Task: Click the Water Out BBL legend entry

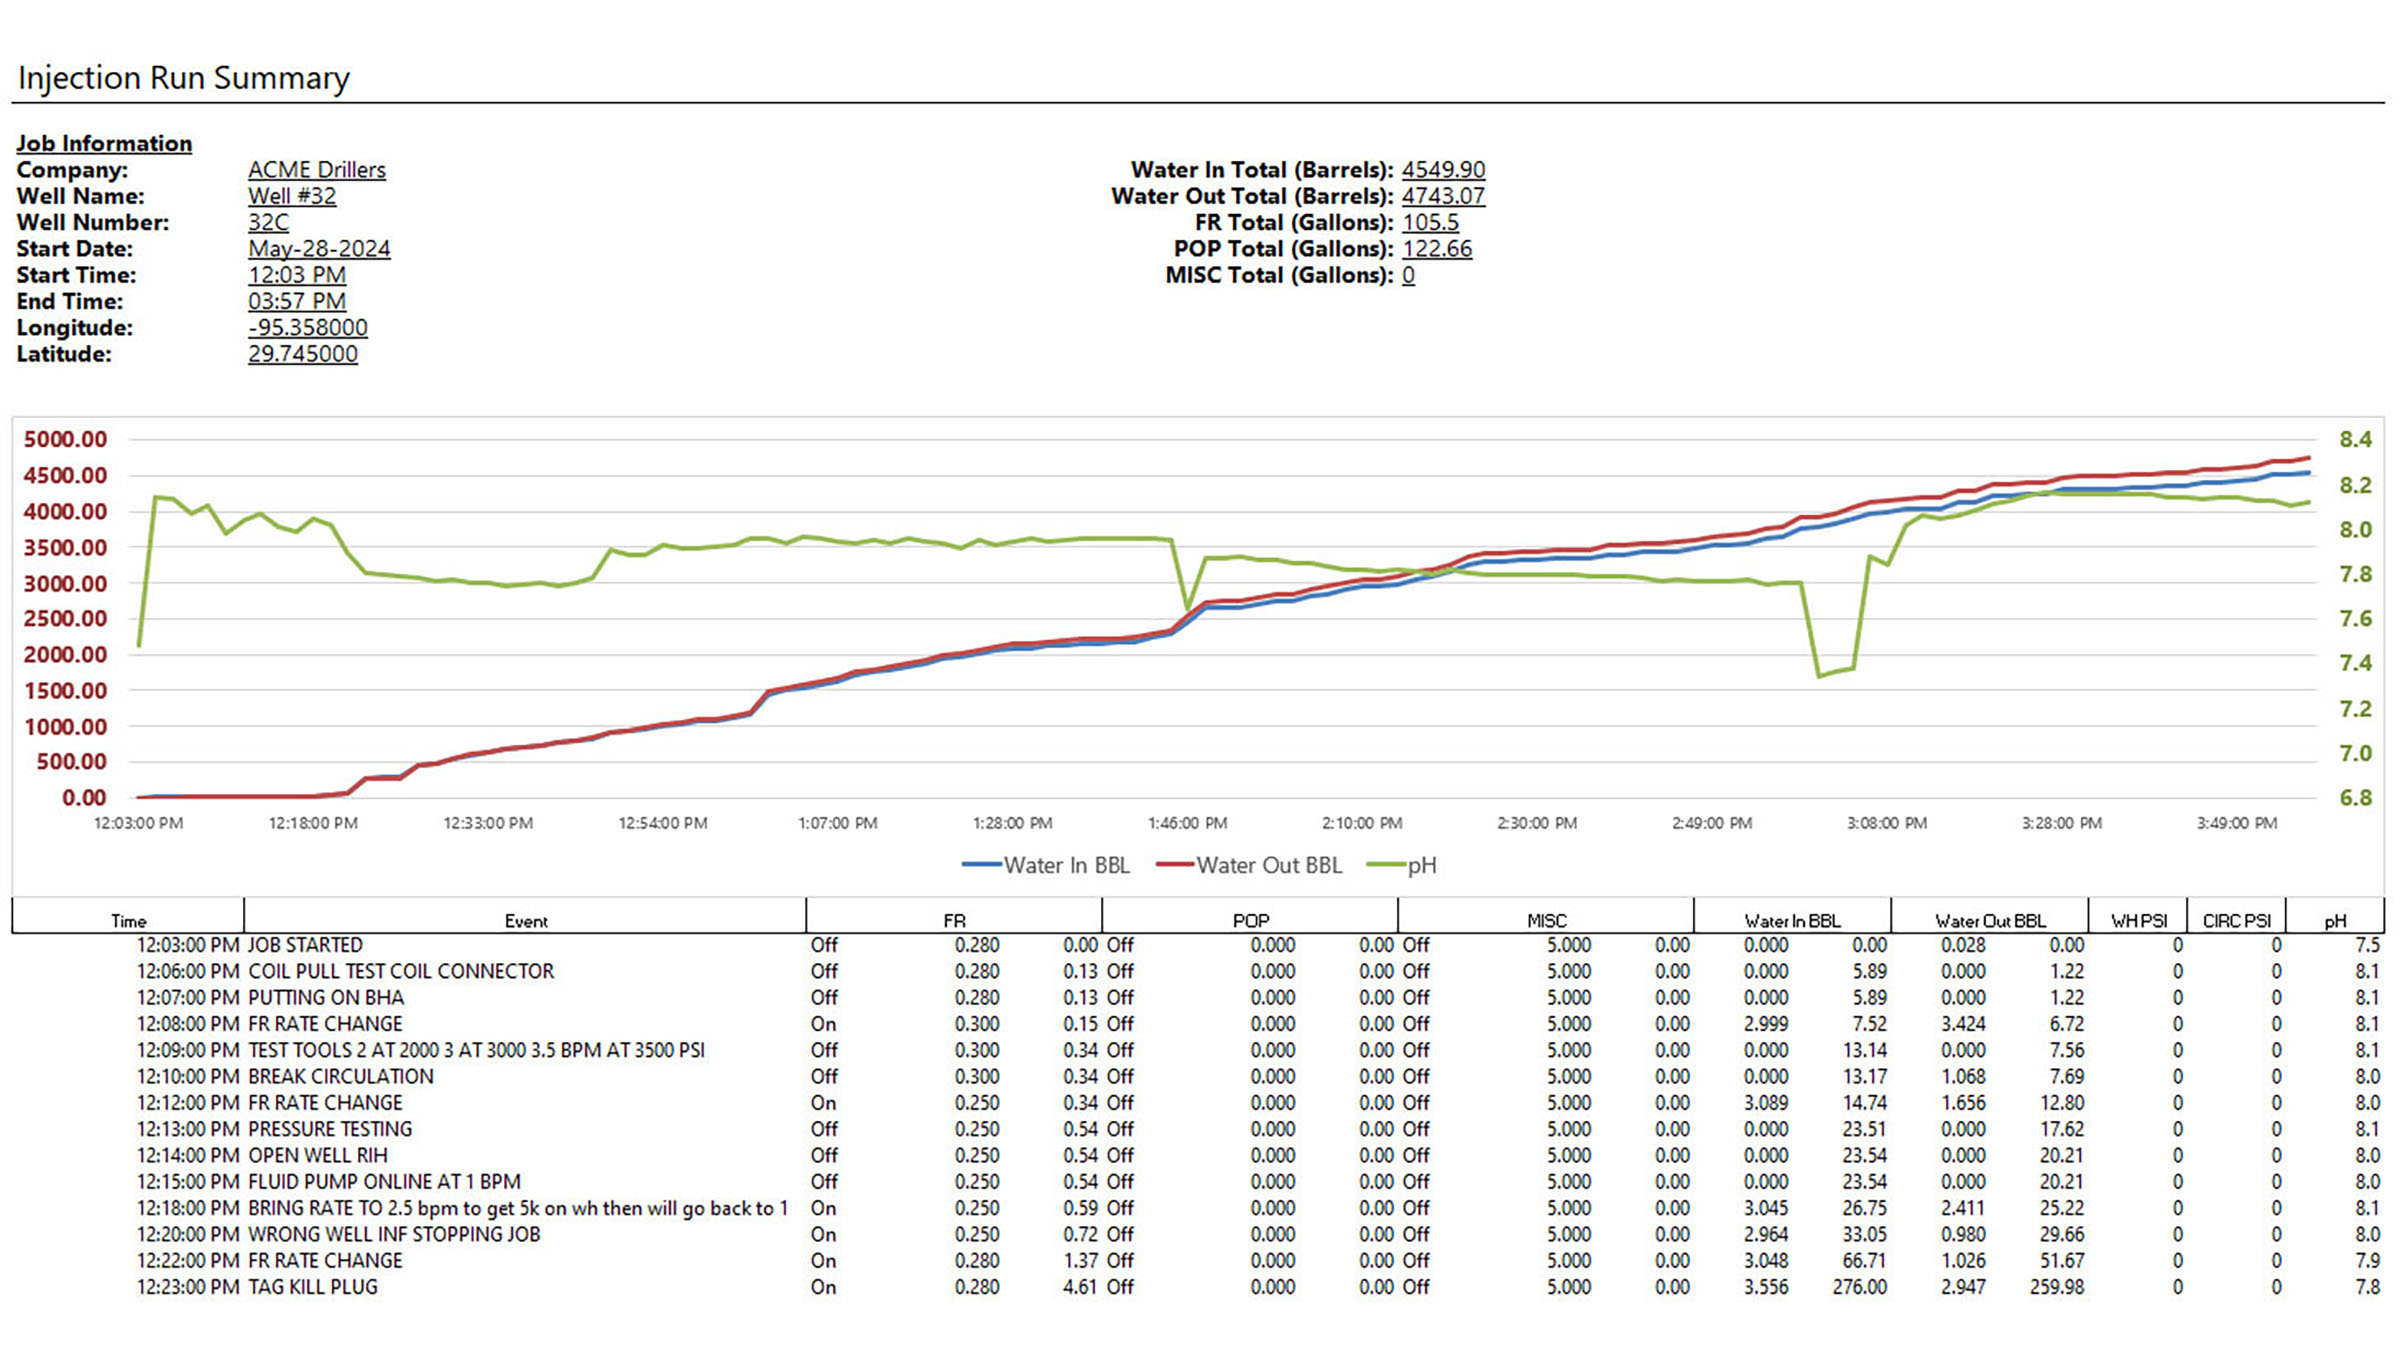Action: pos(1249,866)
